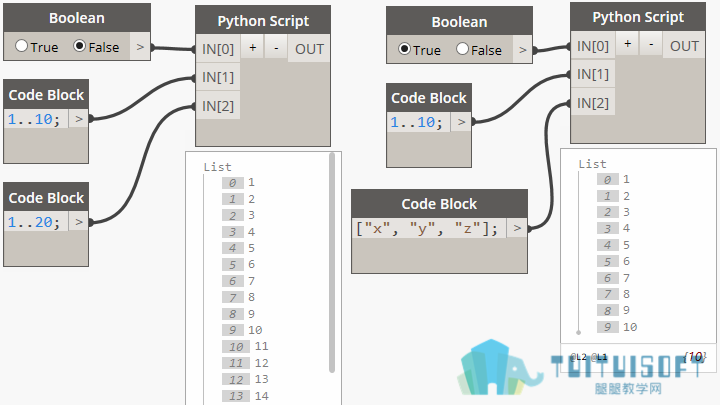Click IN[2] port on left Python Script
The width and height of the screenshot is (720, 405).
coord(218,106)
